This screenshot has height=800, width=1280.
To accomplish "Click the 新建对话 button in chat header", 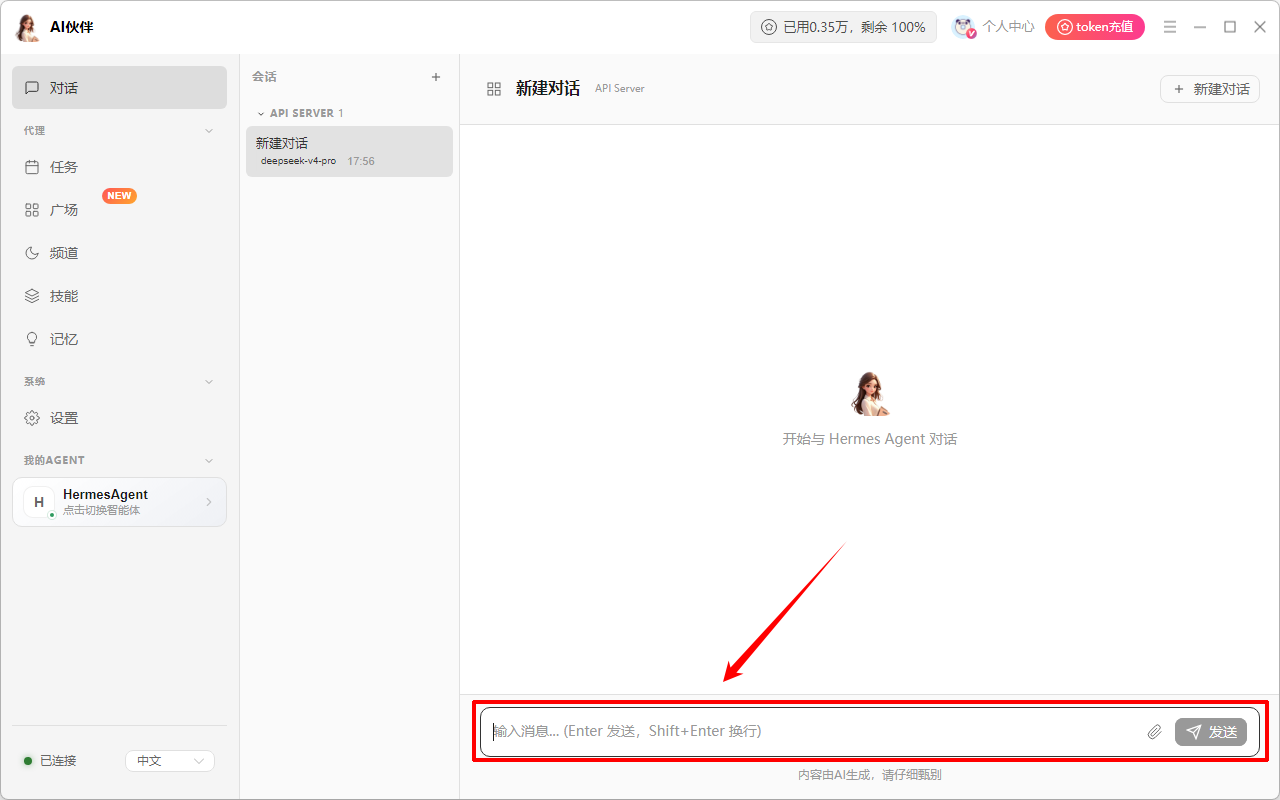I will coord(1210,89).
